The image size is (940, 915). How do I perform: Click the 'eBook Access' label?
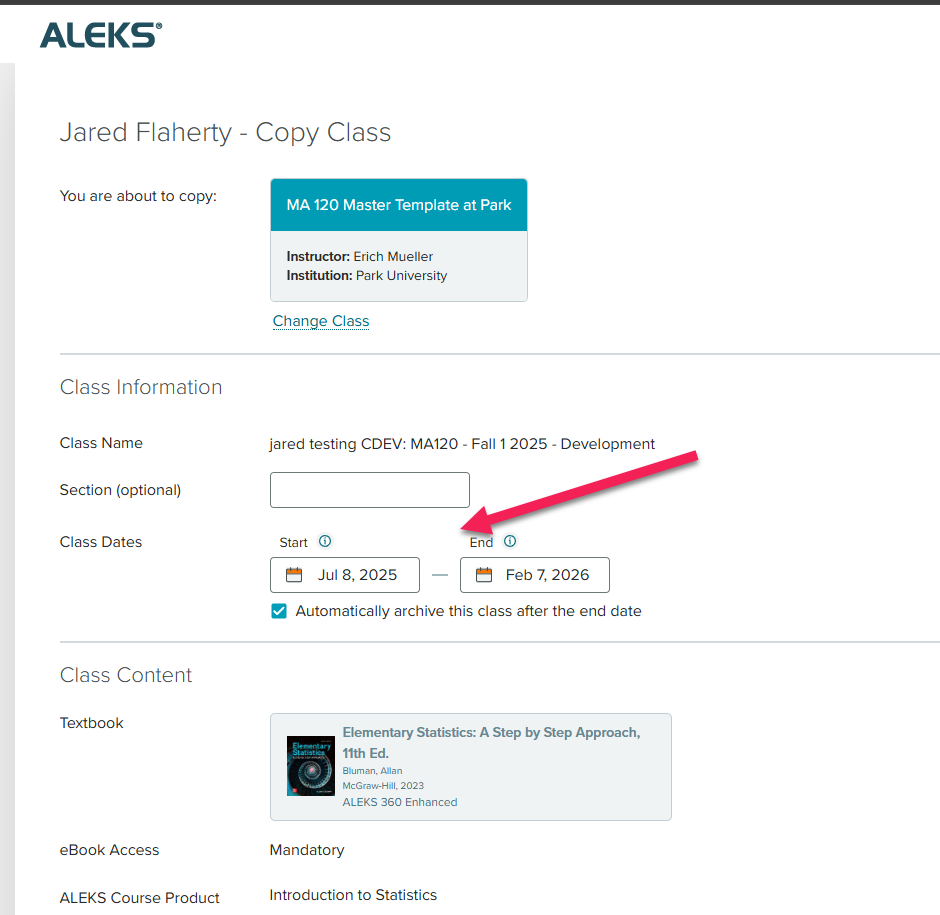110,850
